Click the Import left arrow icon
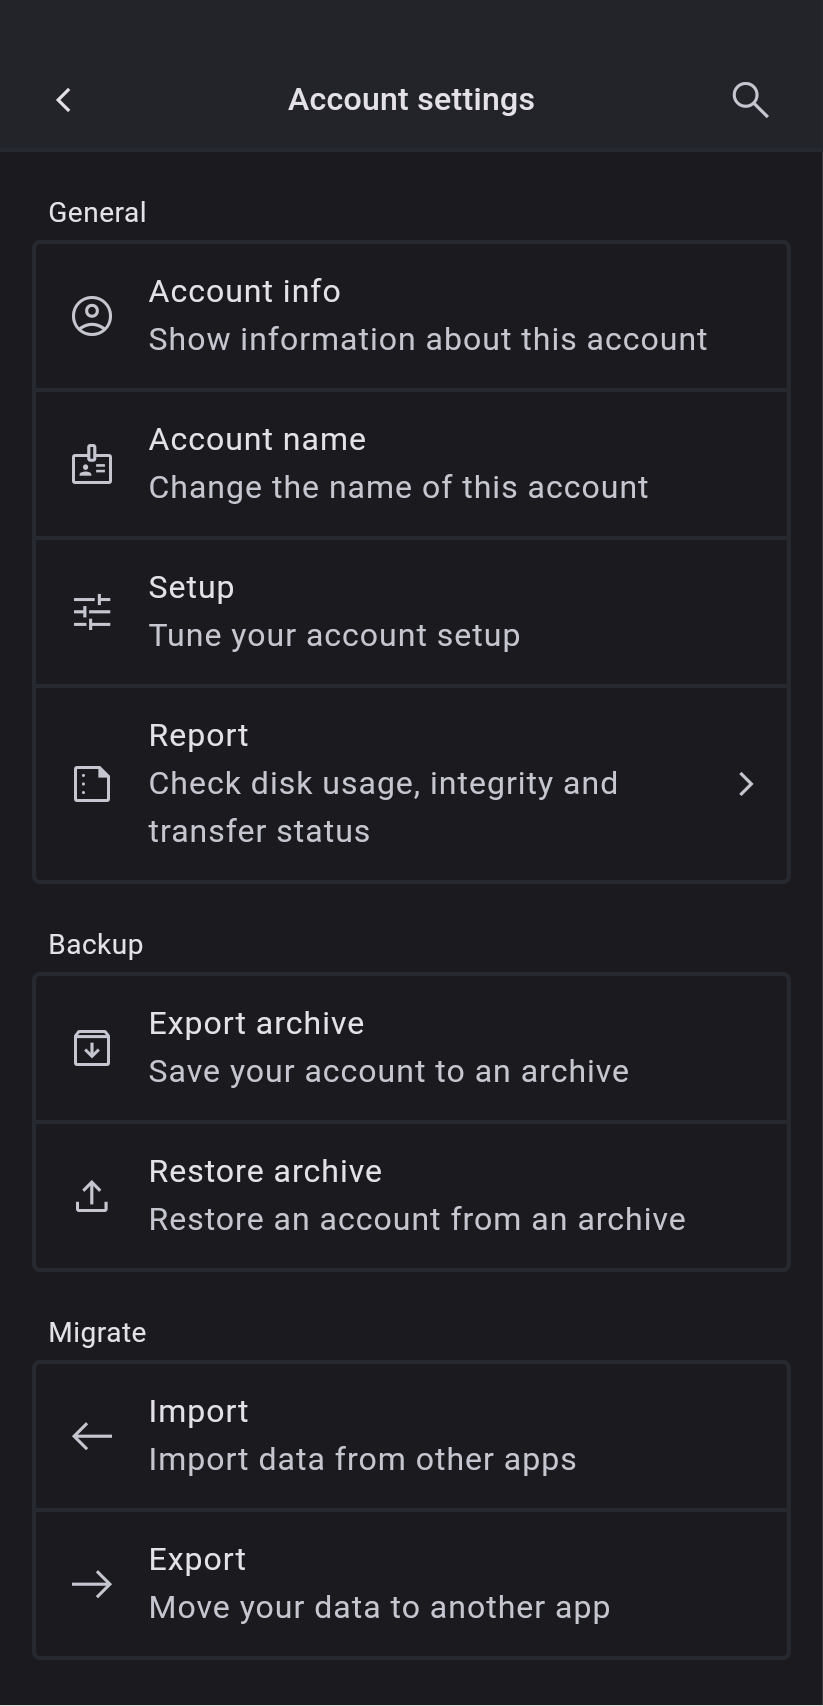 tap(92, 1436)
